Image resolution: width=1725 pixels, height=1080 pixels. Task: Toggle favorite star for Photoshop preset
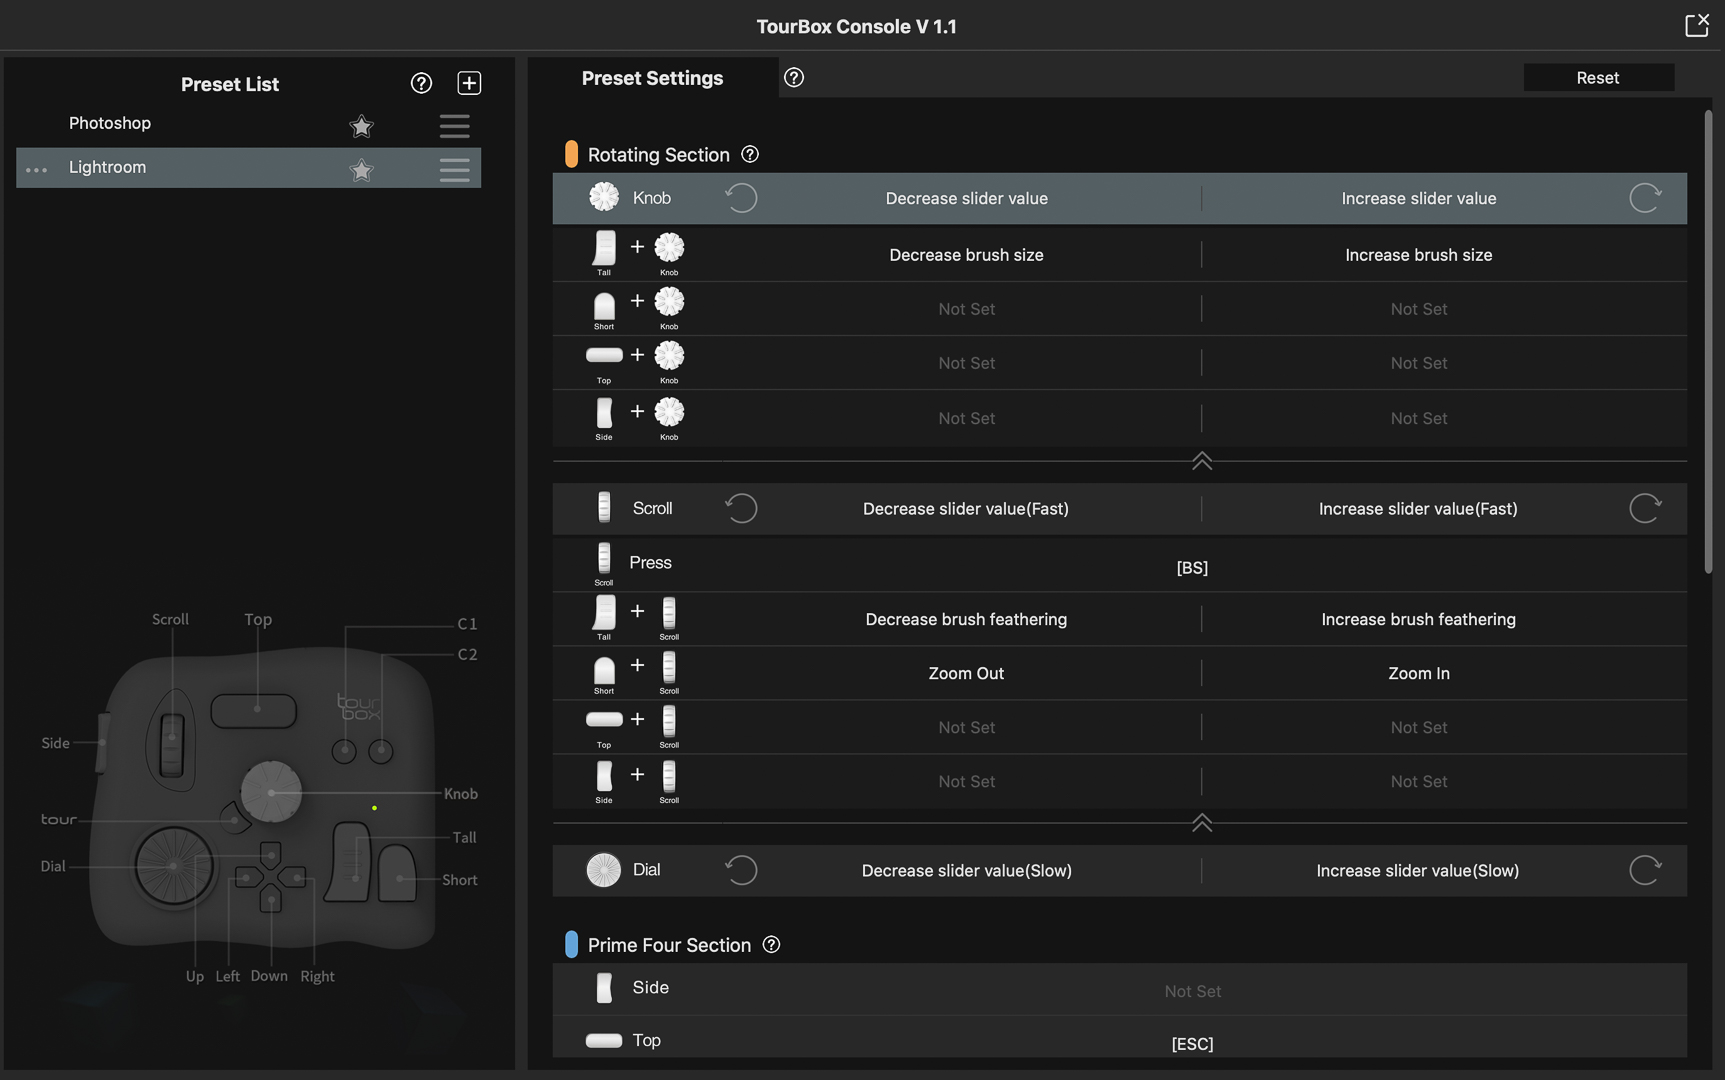[x=361, y=126]
